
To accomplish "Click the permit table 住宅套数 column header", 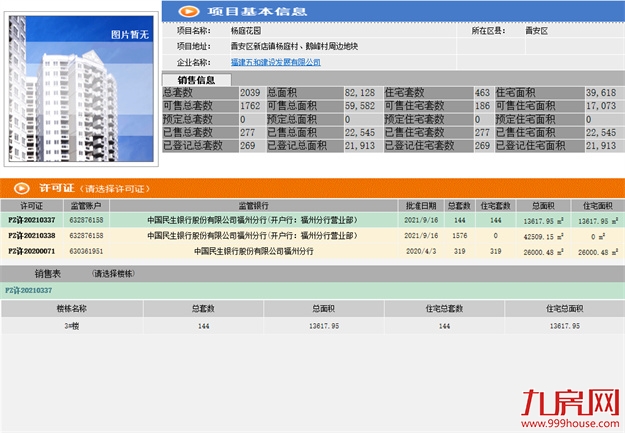I will [495, 206].
